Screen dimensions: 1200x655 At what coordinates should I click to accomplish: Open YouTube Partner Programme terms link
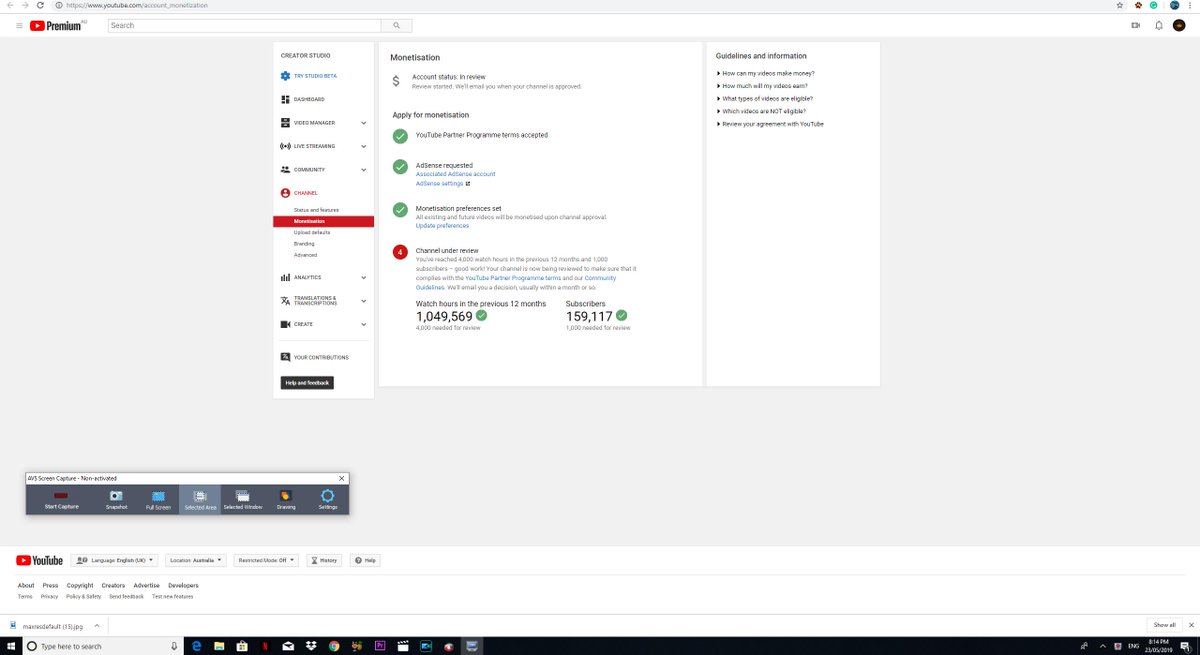(x=511, y=277)
